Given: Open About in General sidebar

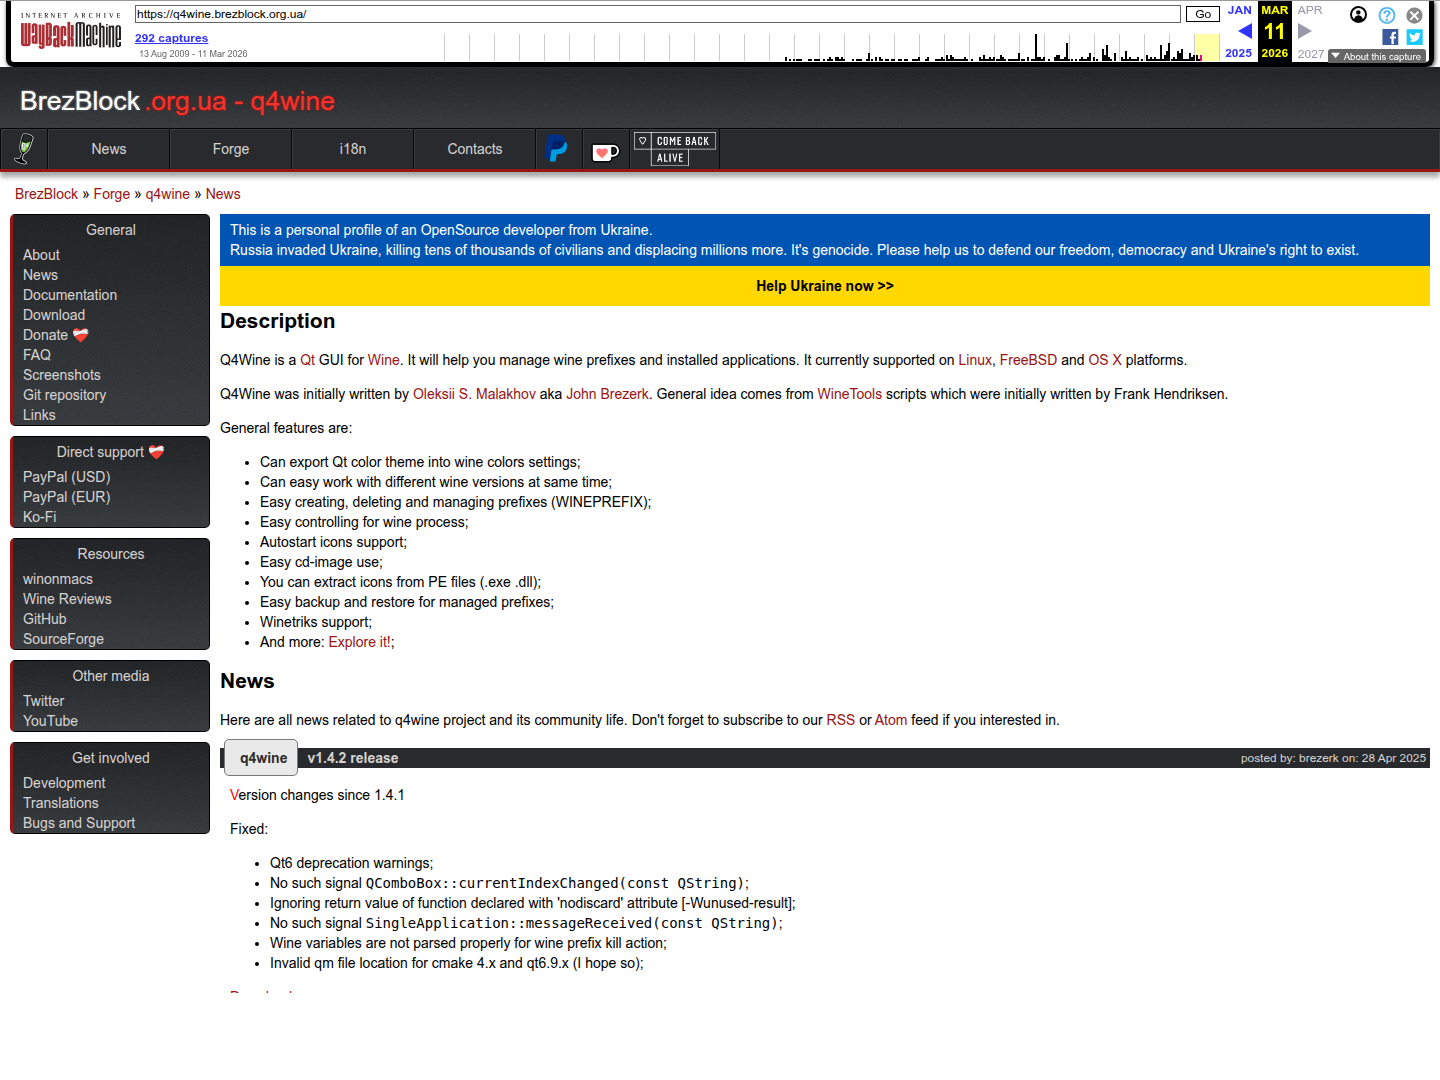Looking at the screenshot, I should 41,255.
